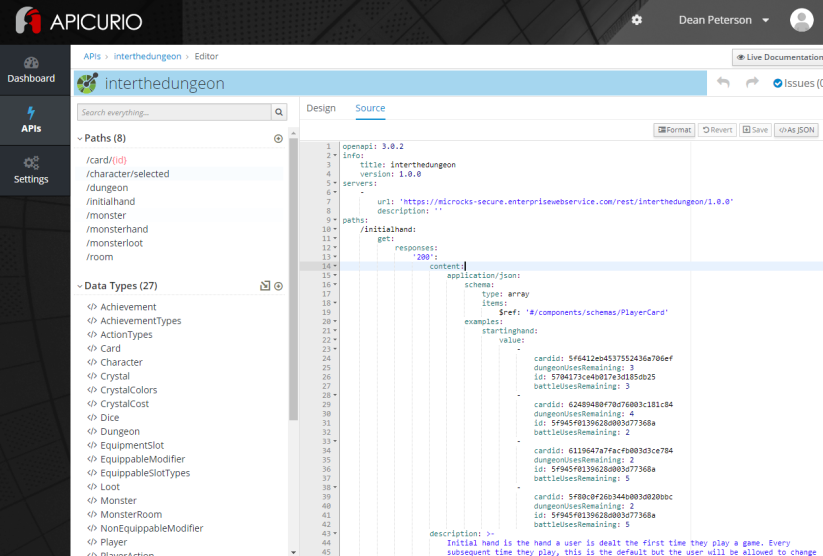This screenshot has height=556, width=823.
Task: Click the import data type icon
Action: tap(265, 286)
